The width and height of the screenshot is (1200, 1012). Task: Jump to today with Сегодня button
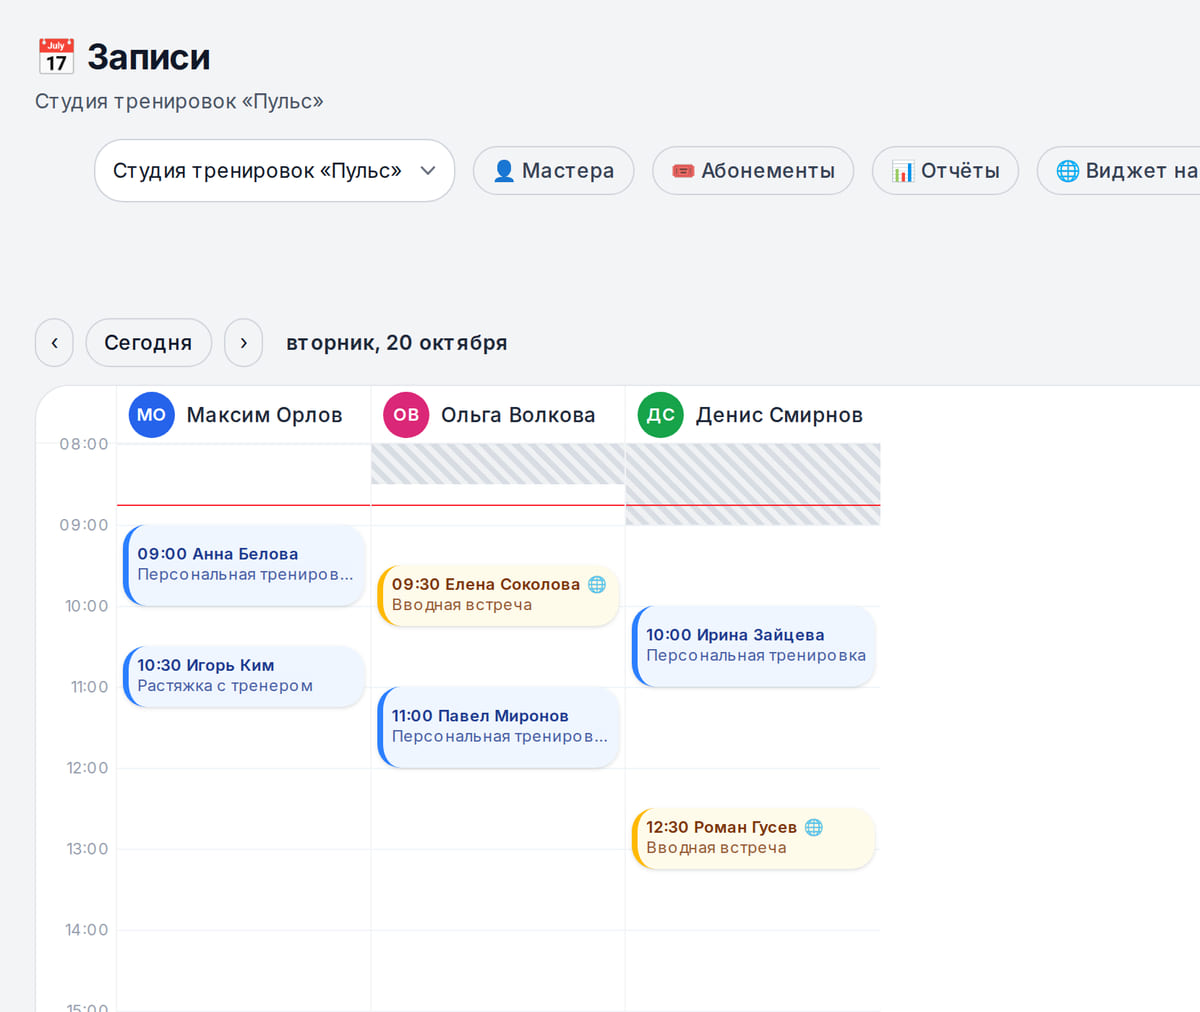click(x=148, y=343)
